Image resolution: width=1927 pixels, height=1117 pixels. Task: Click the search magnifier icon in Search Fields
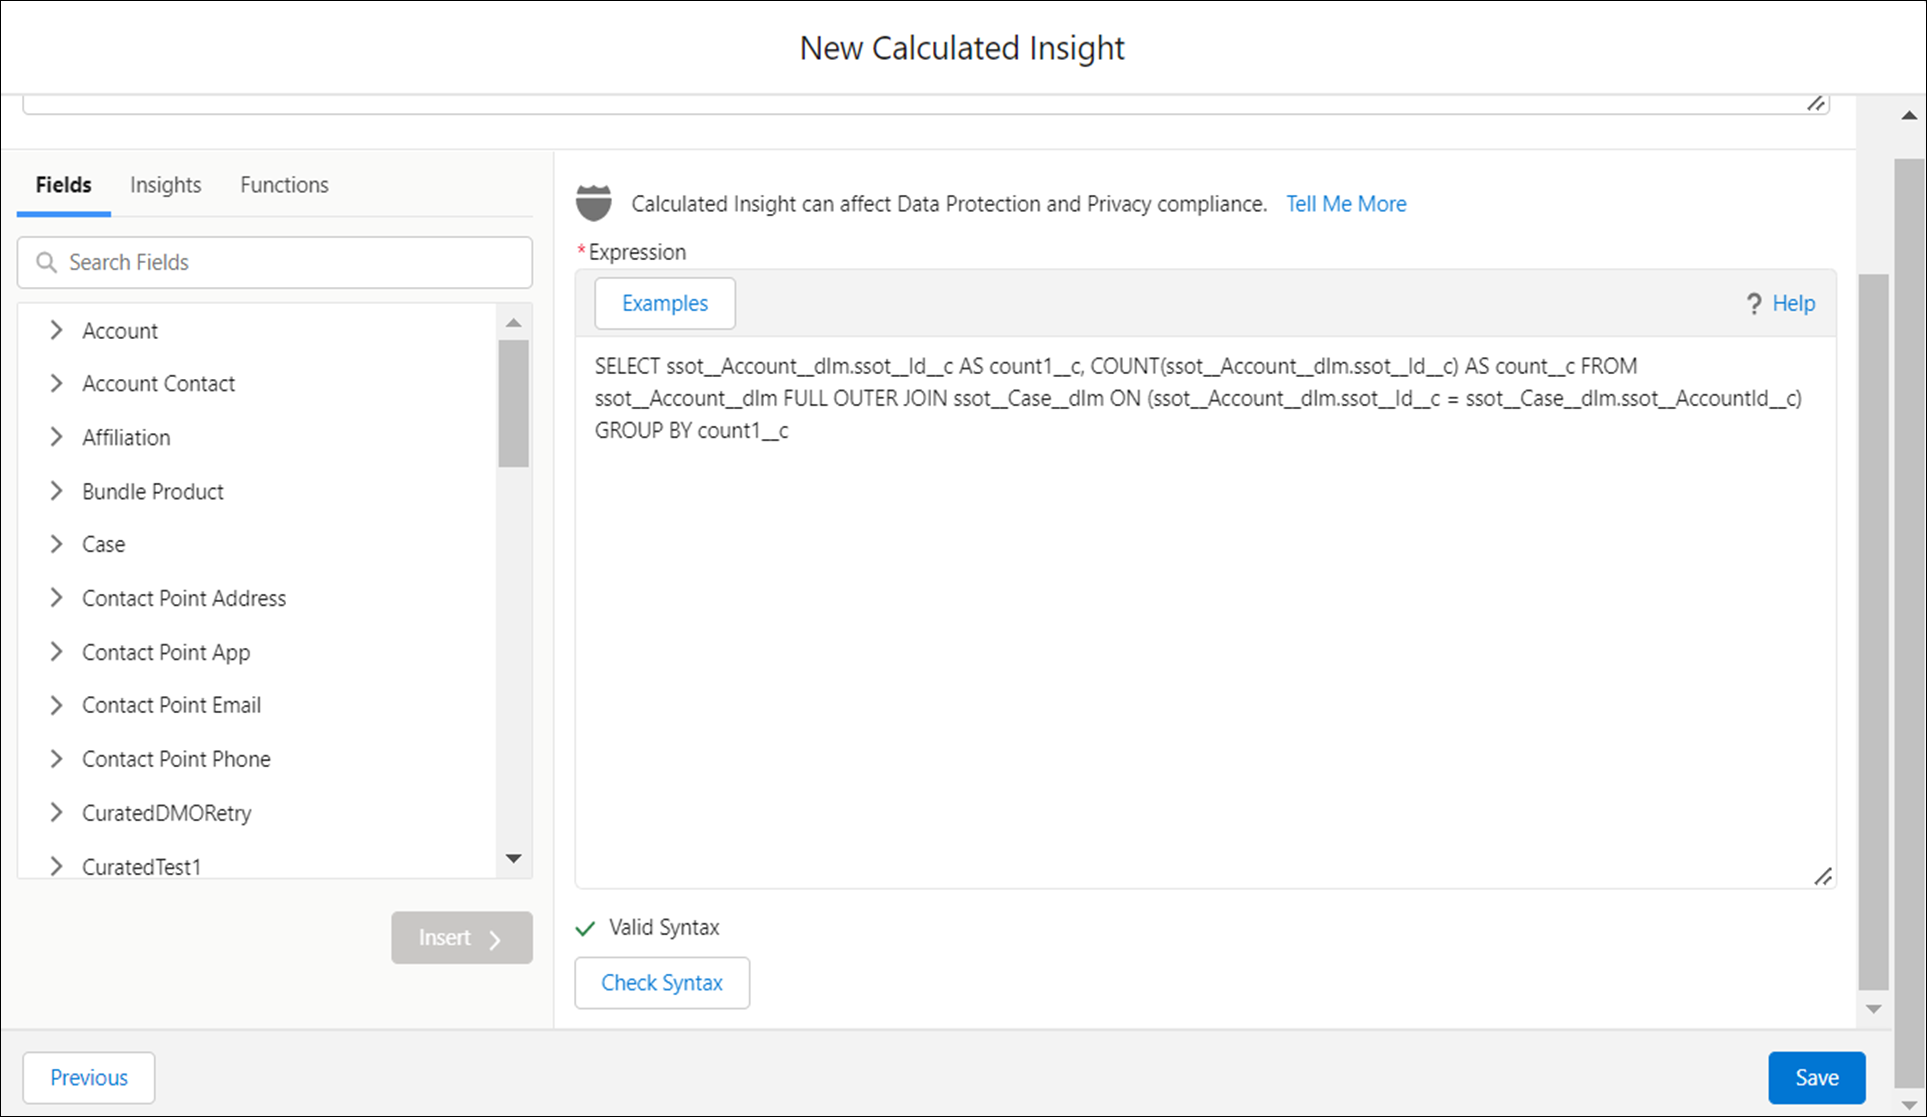click(x=46, y=262)
